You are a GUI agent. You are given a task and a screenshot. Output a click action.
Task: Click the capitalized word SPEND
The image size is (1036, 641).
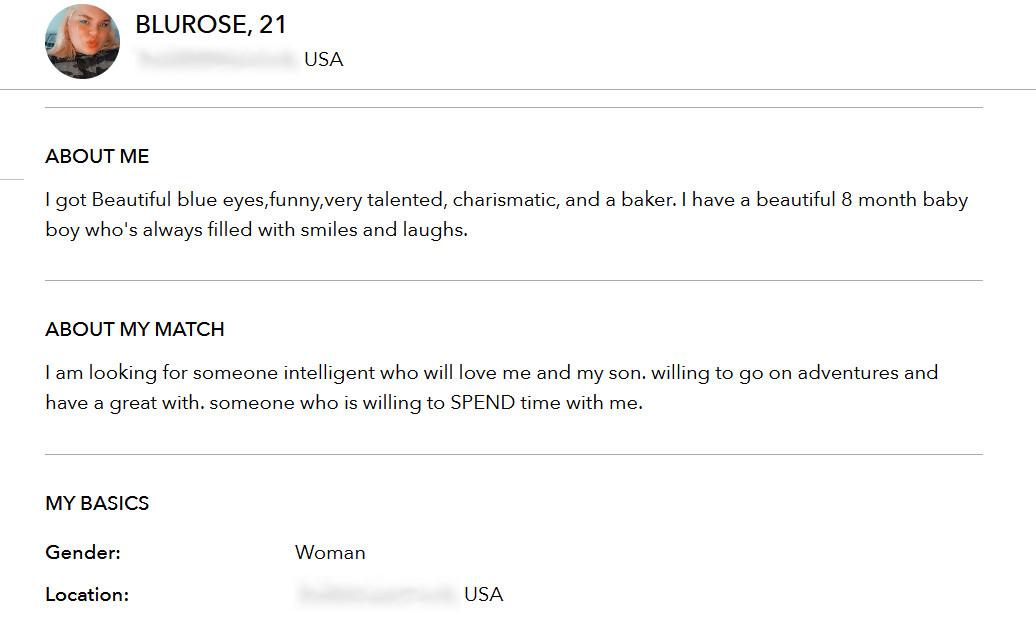pyautogui.click(x=482, y=403)
